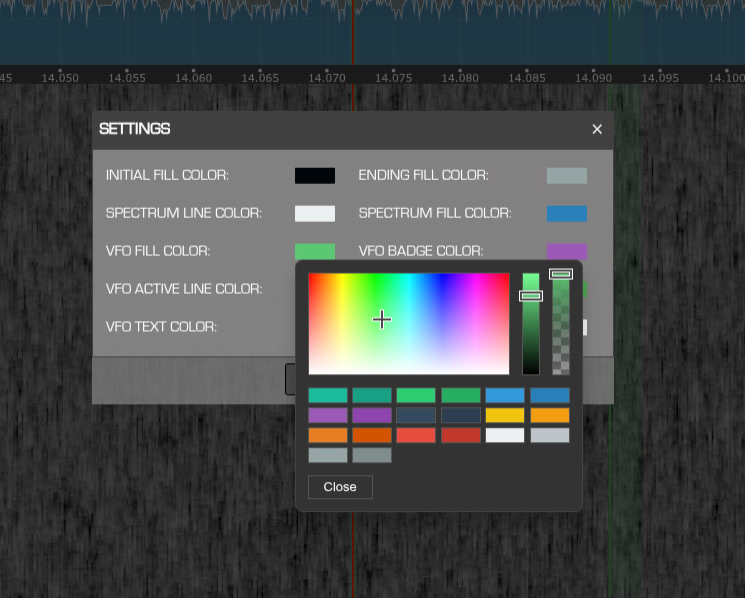Open the Ending Fill Color gray swatch

coord(567,176)
